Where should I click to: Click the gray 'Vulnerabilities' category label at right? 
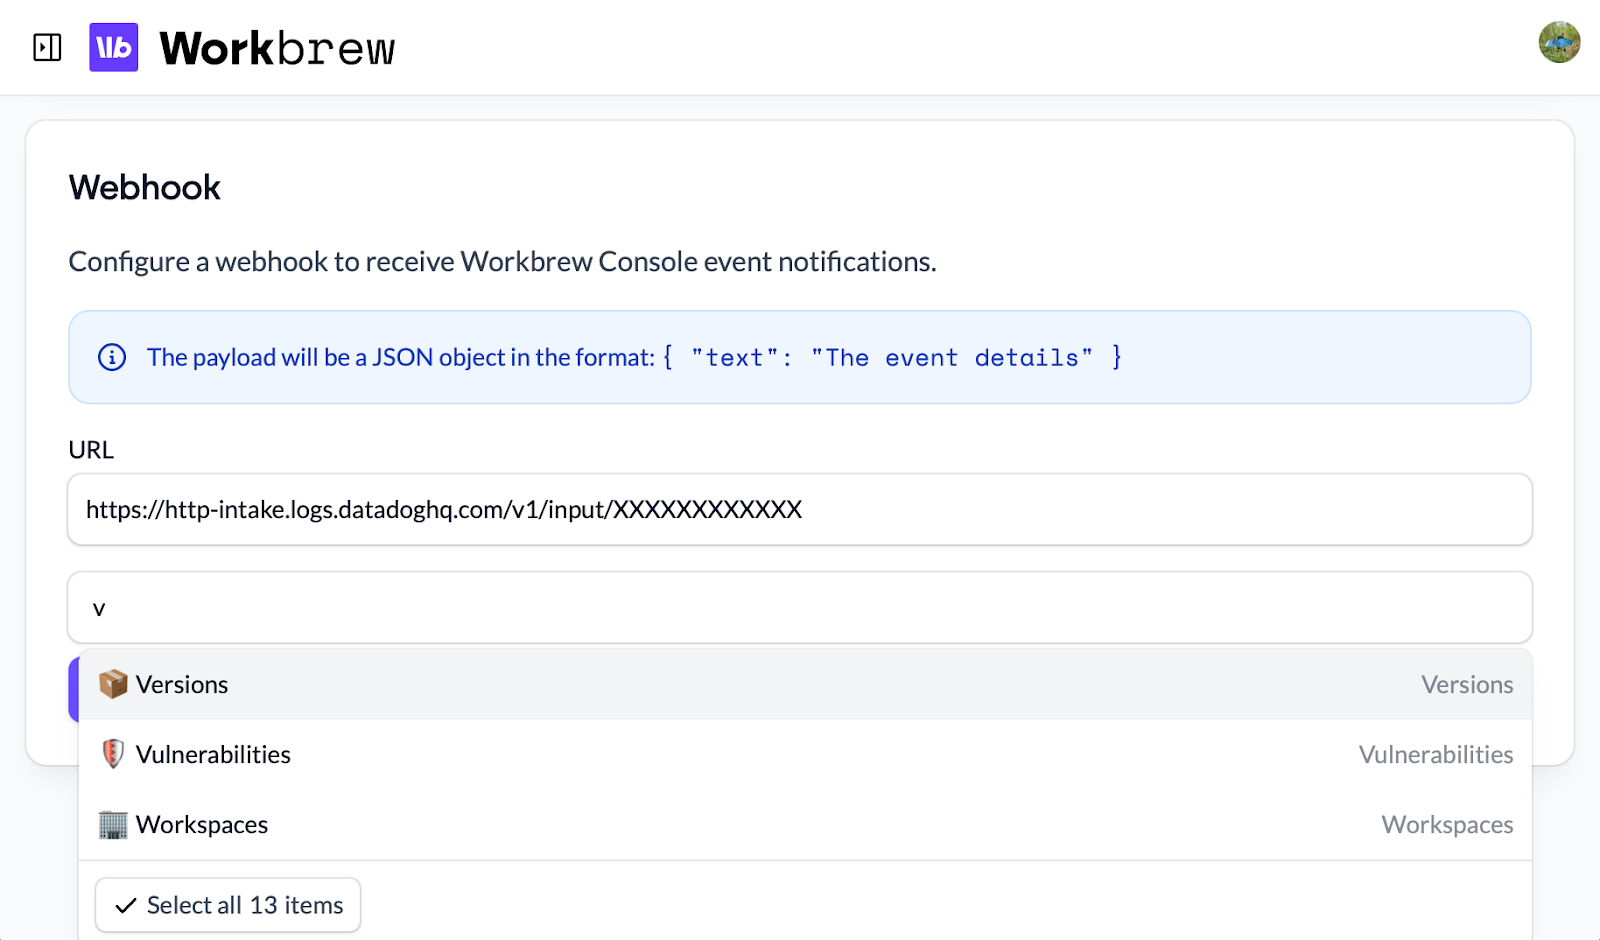(x=1436, y=755)
